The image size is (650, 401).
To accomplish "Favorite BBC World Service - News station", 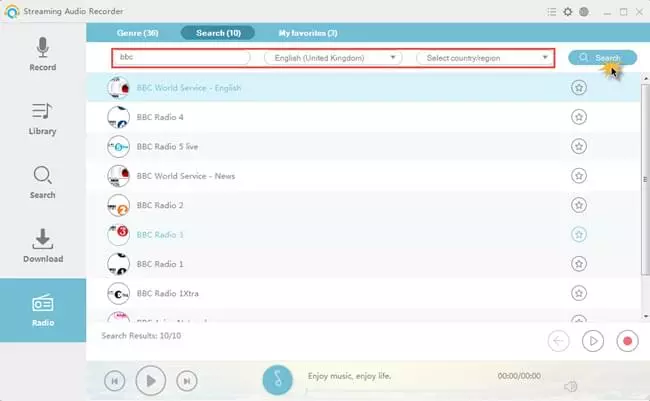I will point(579,176).
